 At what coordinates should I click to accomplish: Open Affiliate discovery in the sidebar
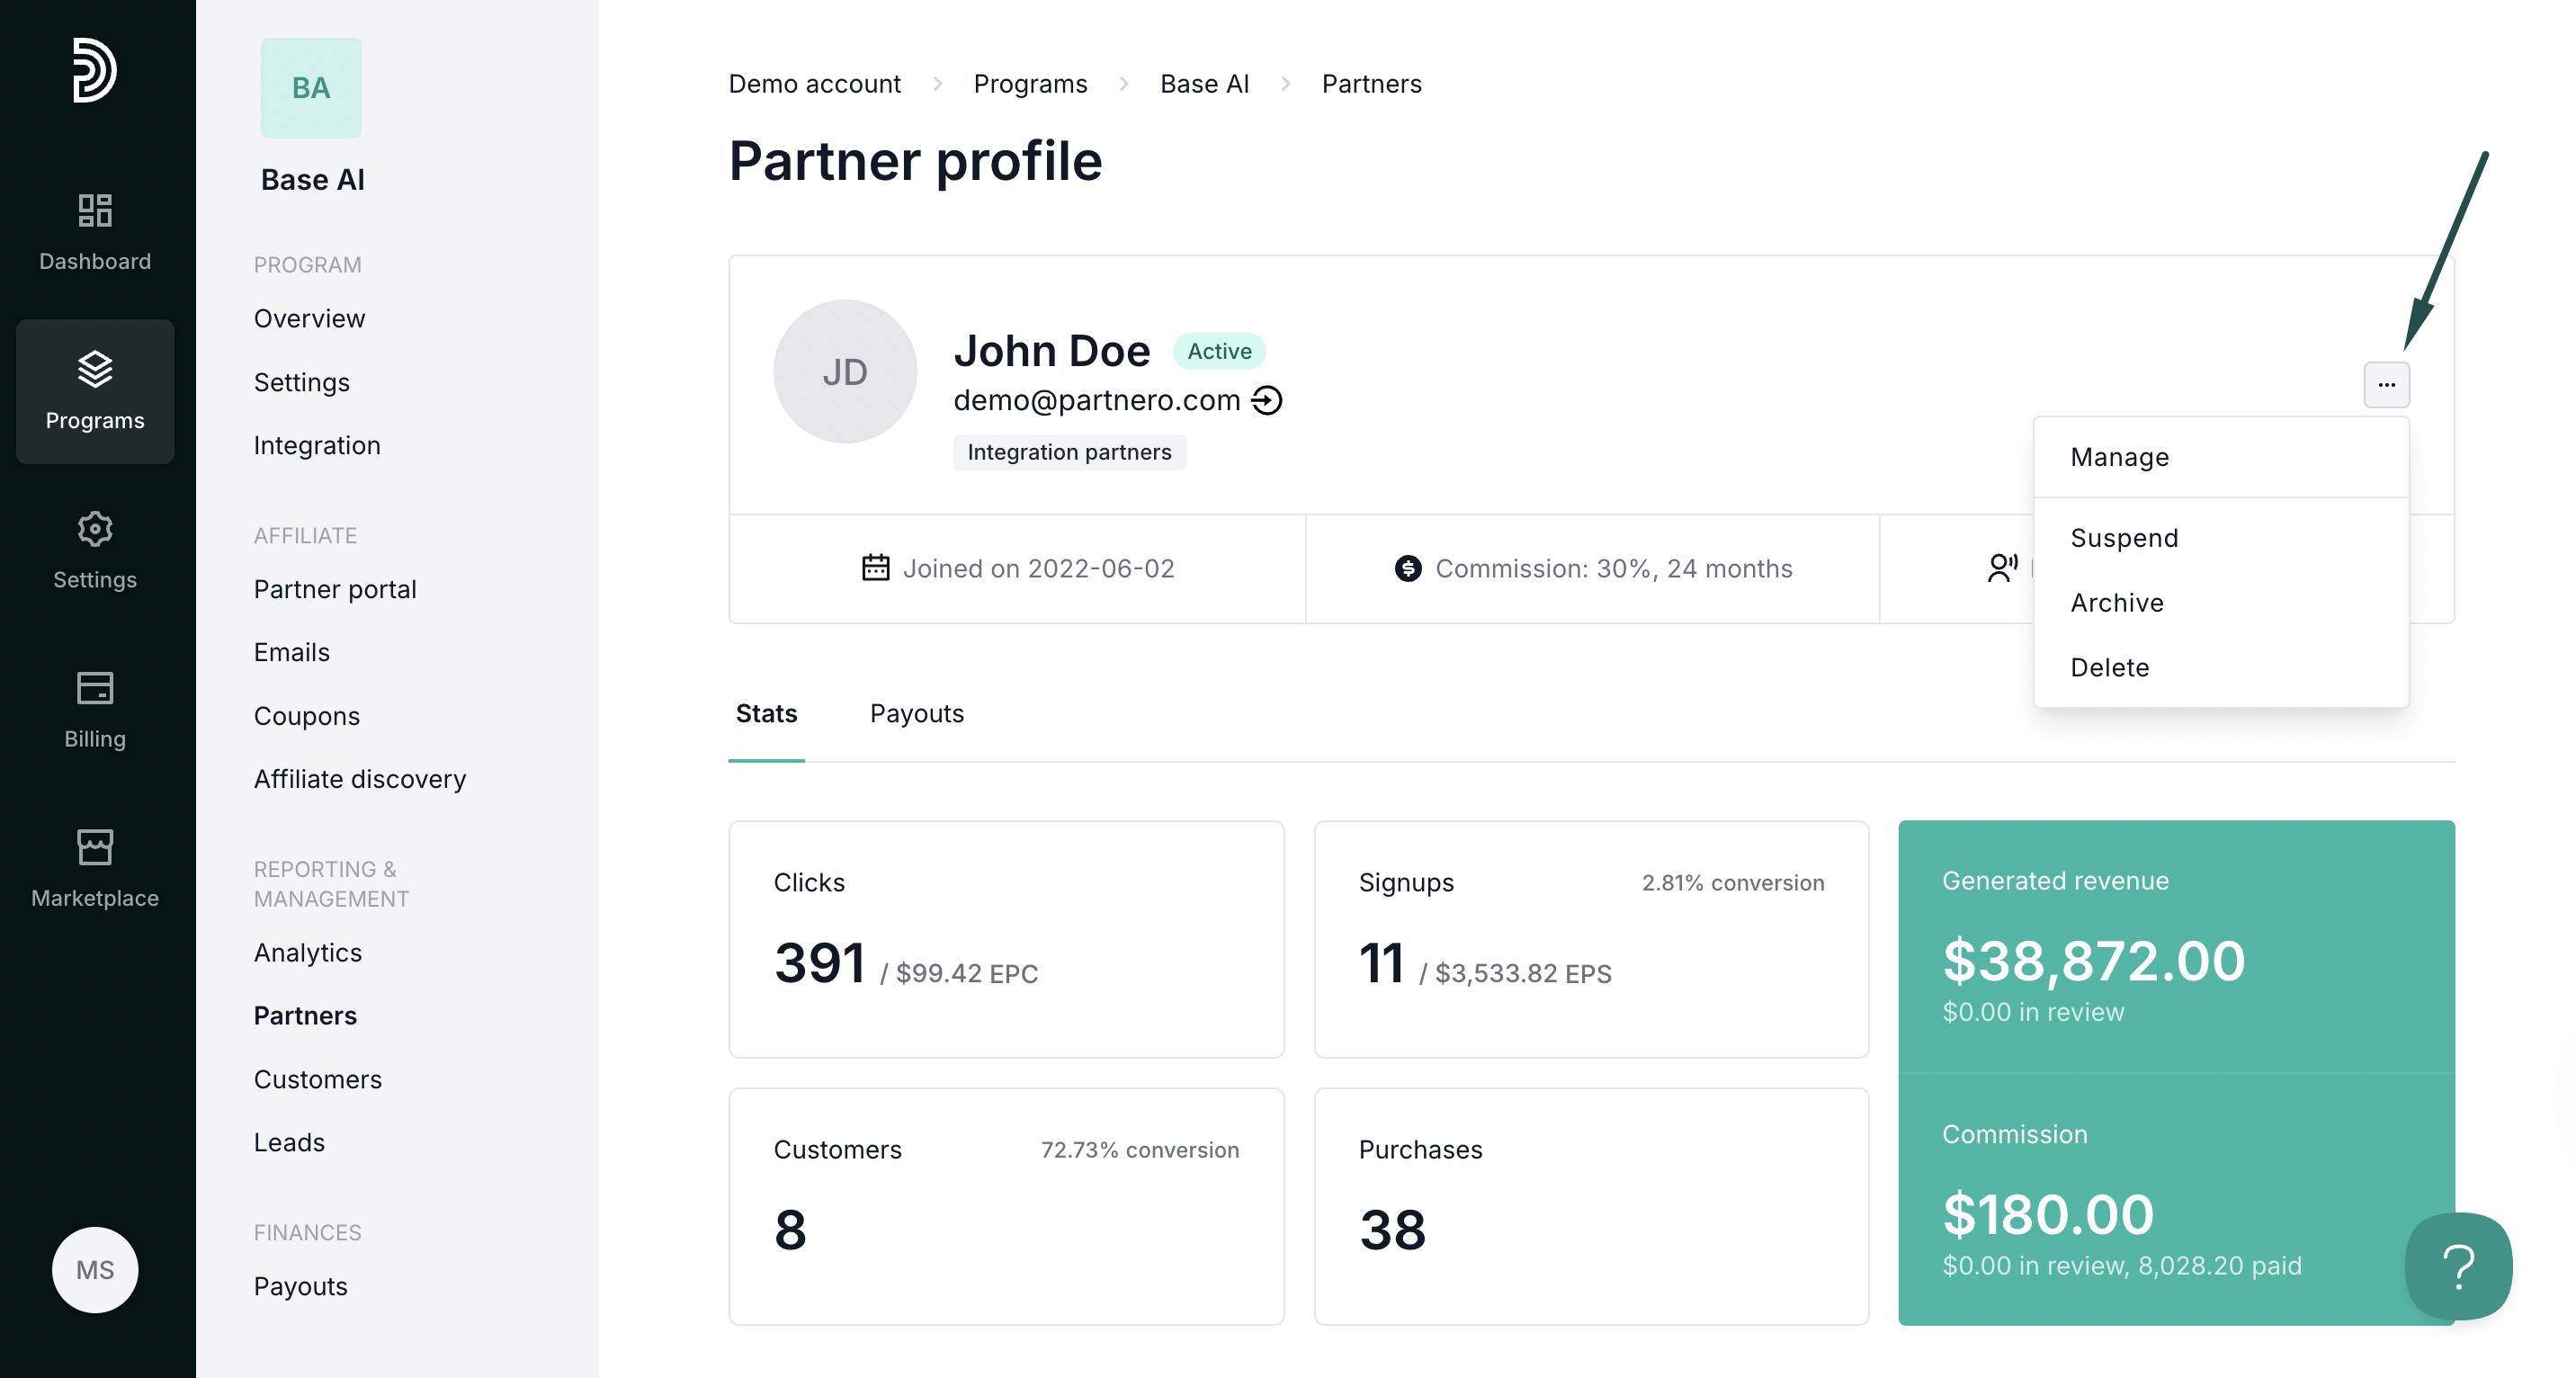click(x=359, y=779)
